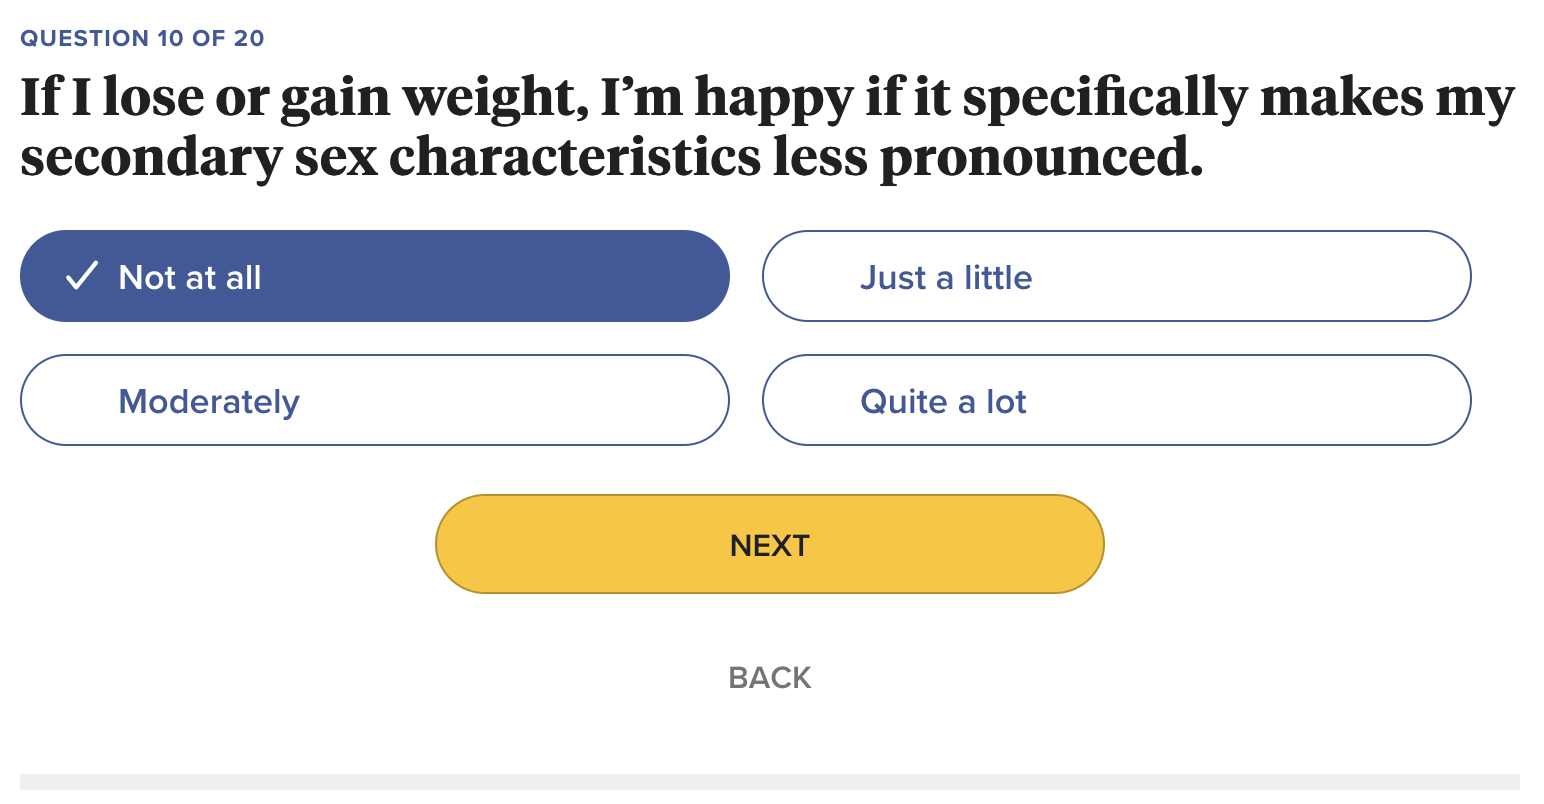Return to question 9 using BACK

(769, 678)
